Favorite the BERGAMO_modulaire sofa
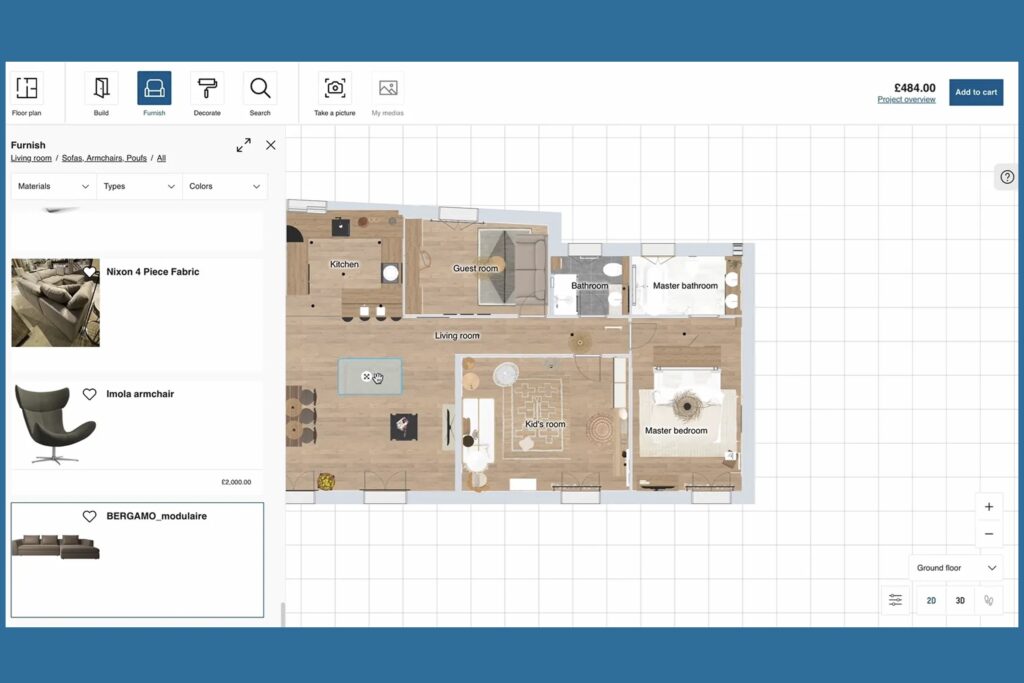The width and height of the screenshot is (1024, 683). 89,516
